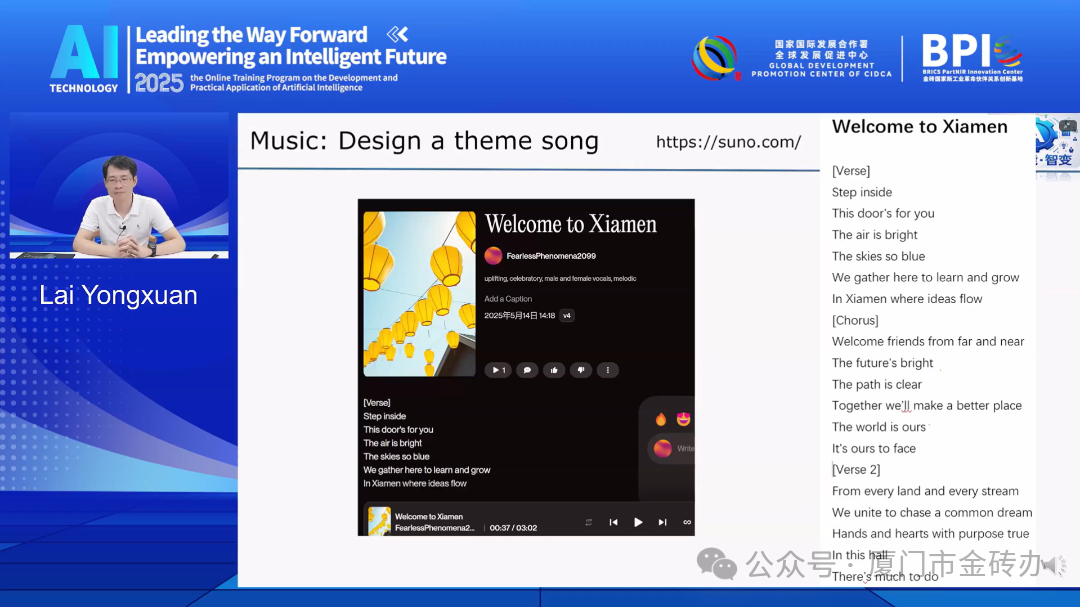Open the yellow lantern album cover
This screenshot has width=1080, height=607.
(419, 294)
